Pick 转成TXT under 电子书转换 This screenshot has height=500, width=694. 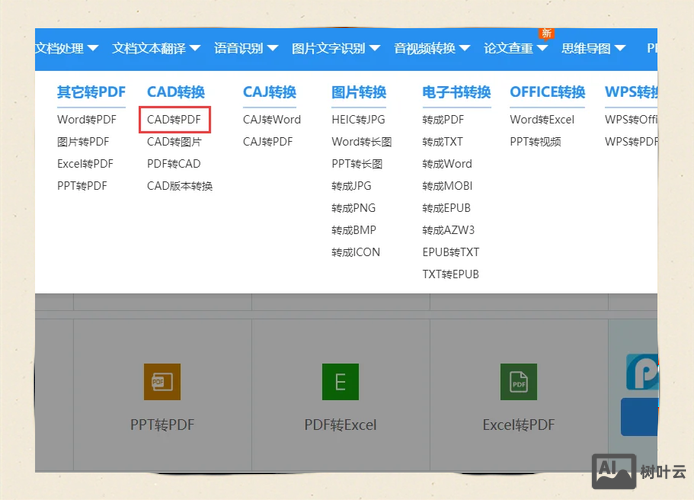pyautogui.click(x=443, y=142)
